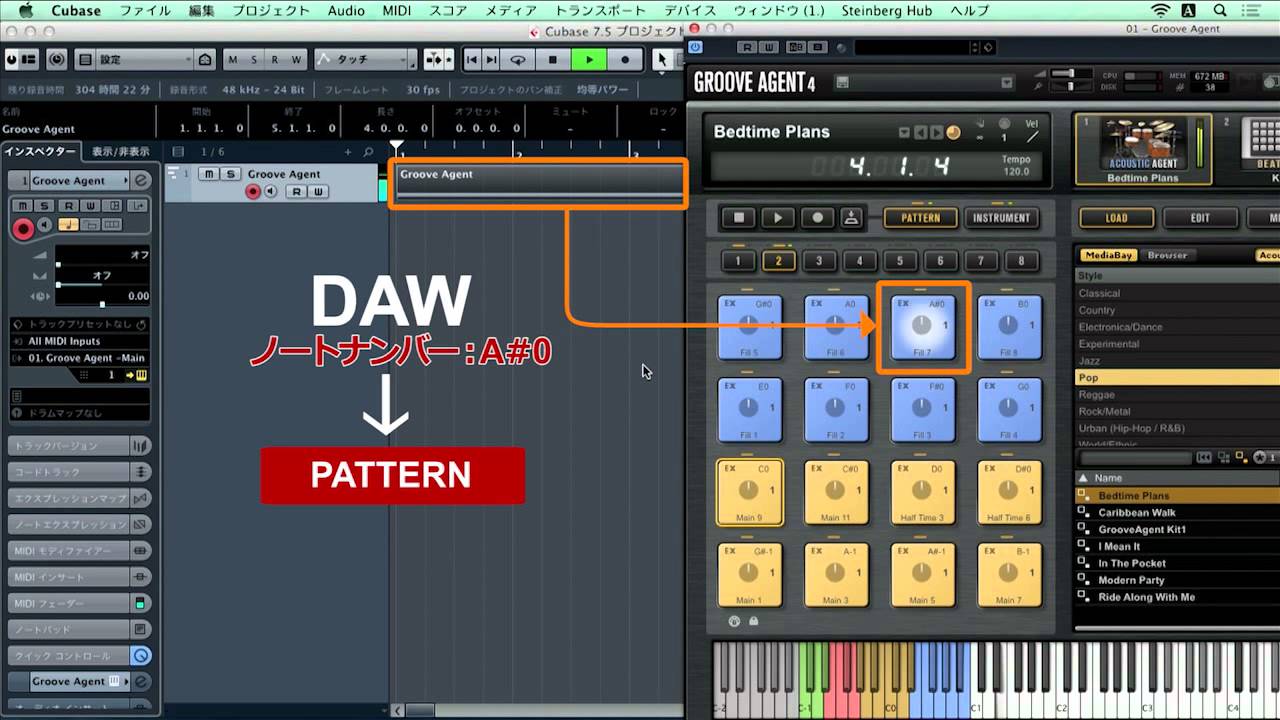Screen dimensions: 1280x720
Task: Click the Apple menu logo
Action: click(26, 11)
